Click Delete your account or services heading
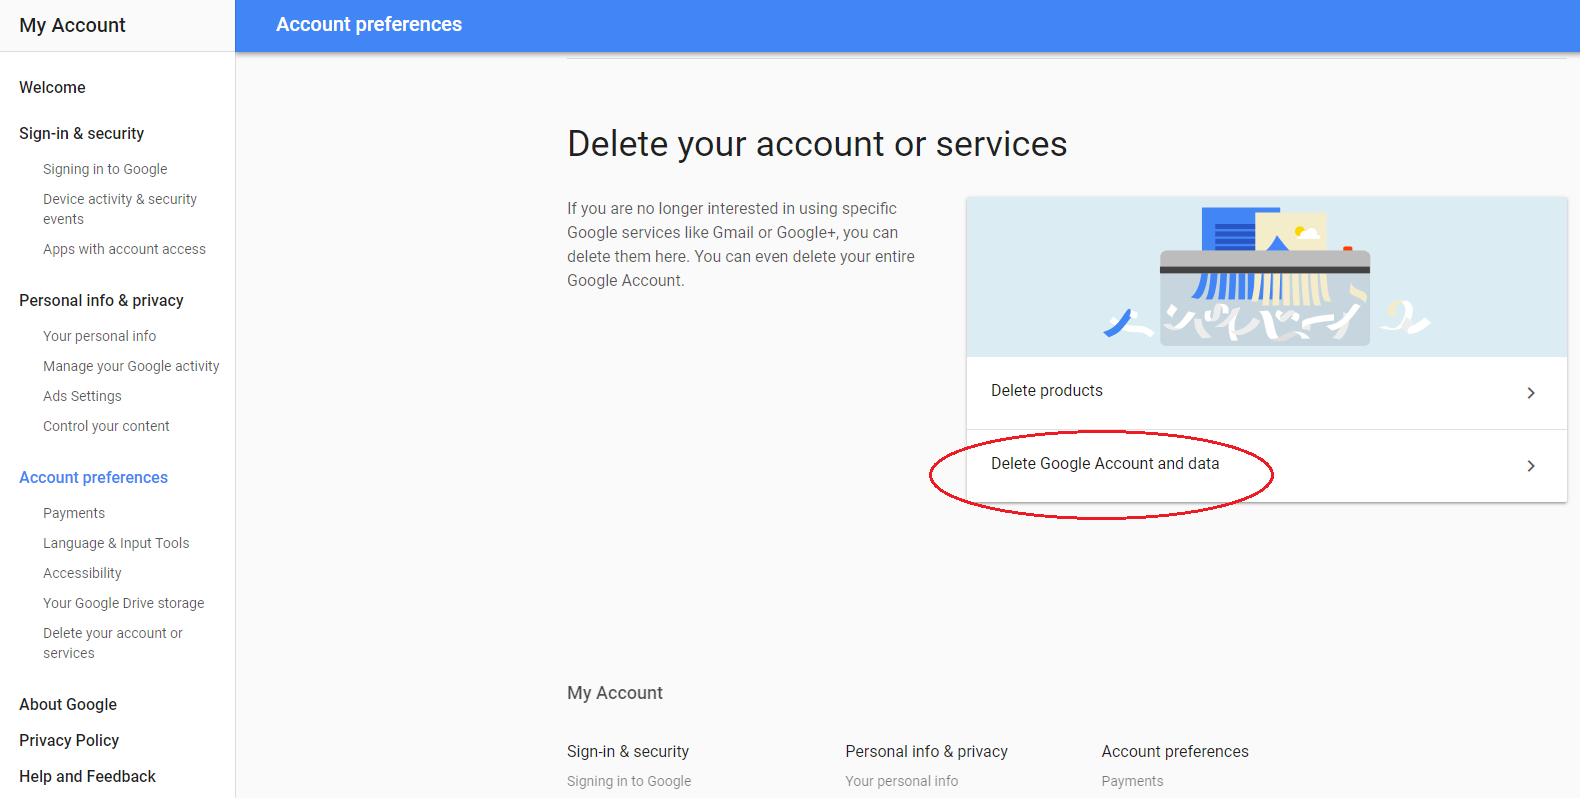This screenshot has height=798, width=1580. [x=817, y=145]
